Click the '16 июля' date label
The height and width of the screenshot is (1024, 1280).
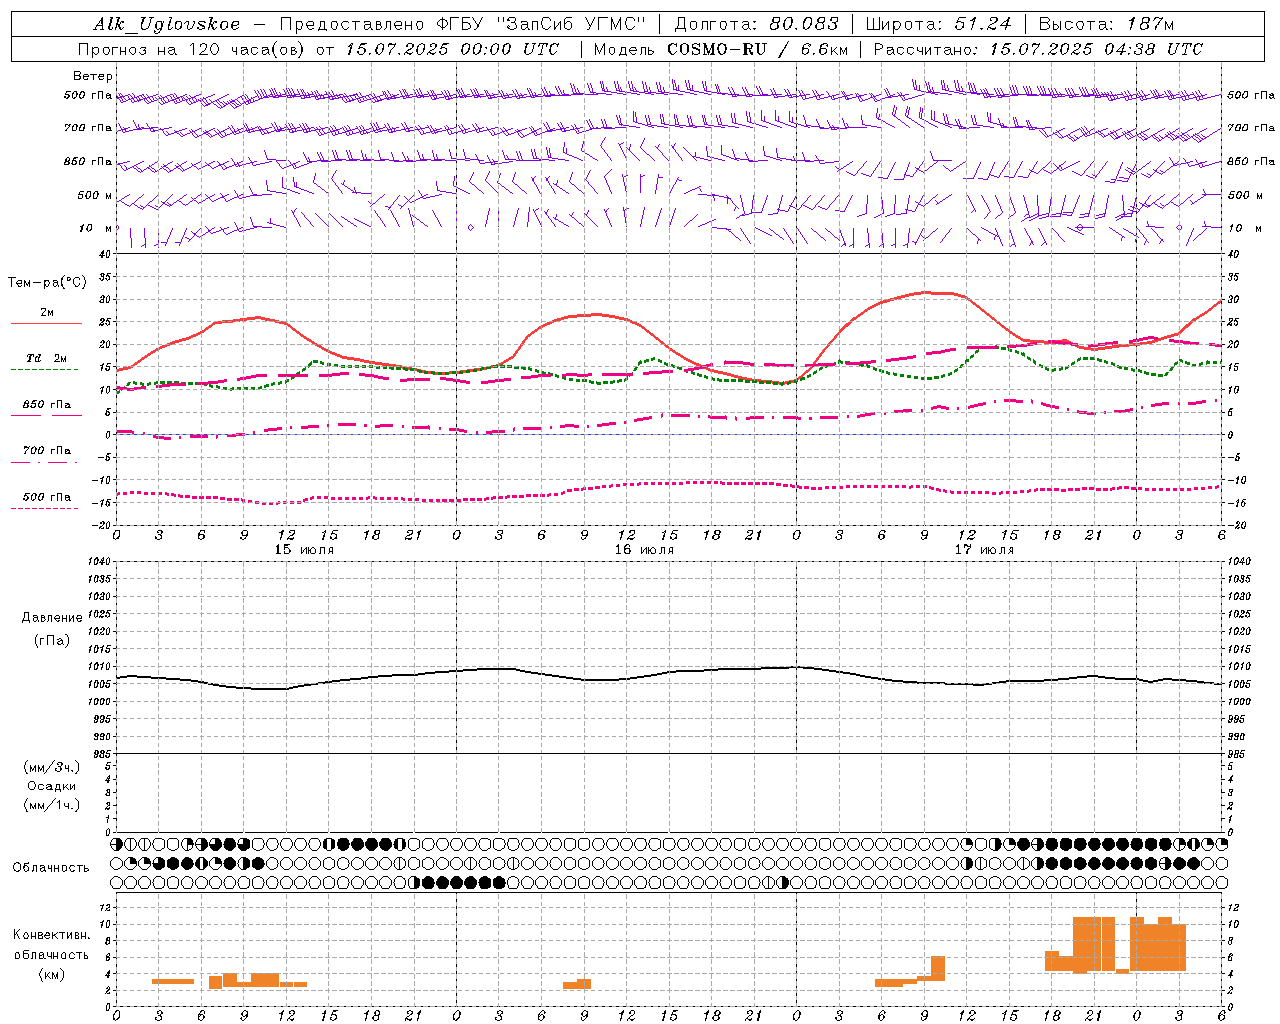coord(644,550)
